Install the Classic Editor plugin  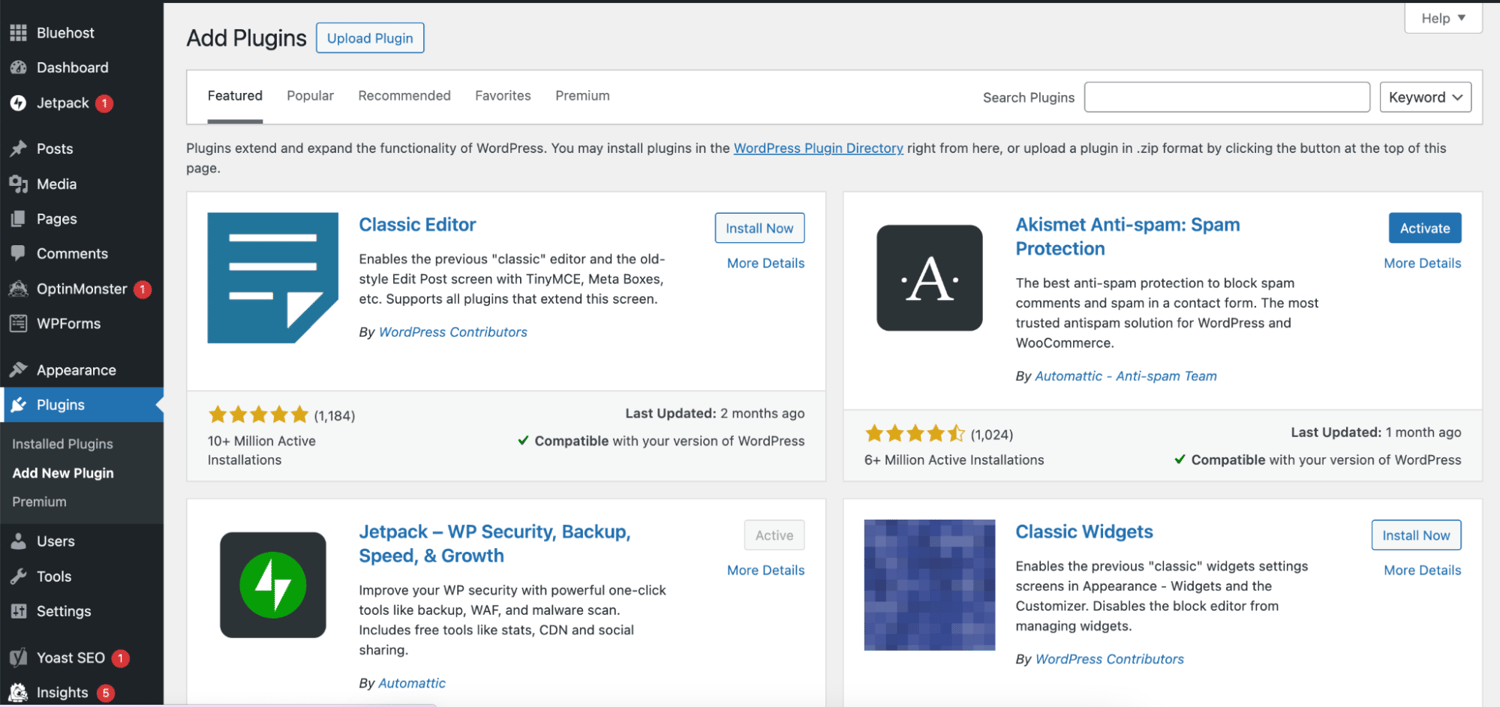coord(760,228)
